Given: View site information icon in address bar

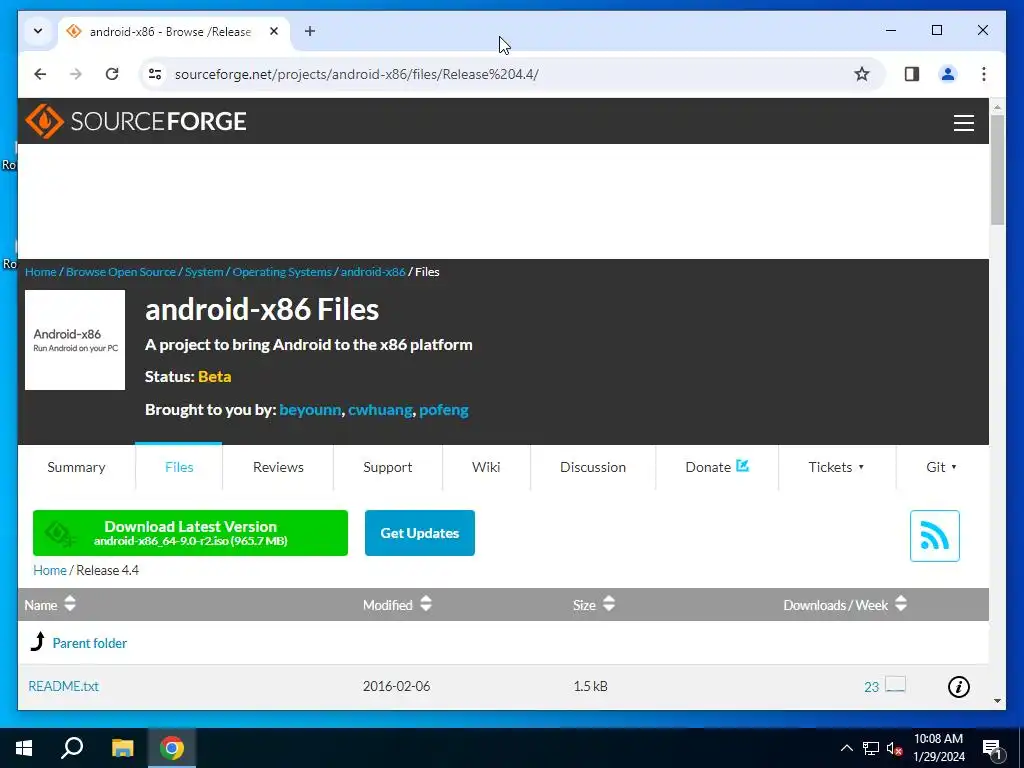Looking at the screenshot, I should (x=155, y=74).
